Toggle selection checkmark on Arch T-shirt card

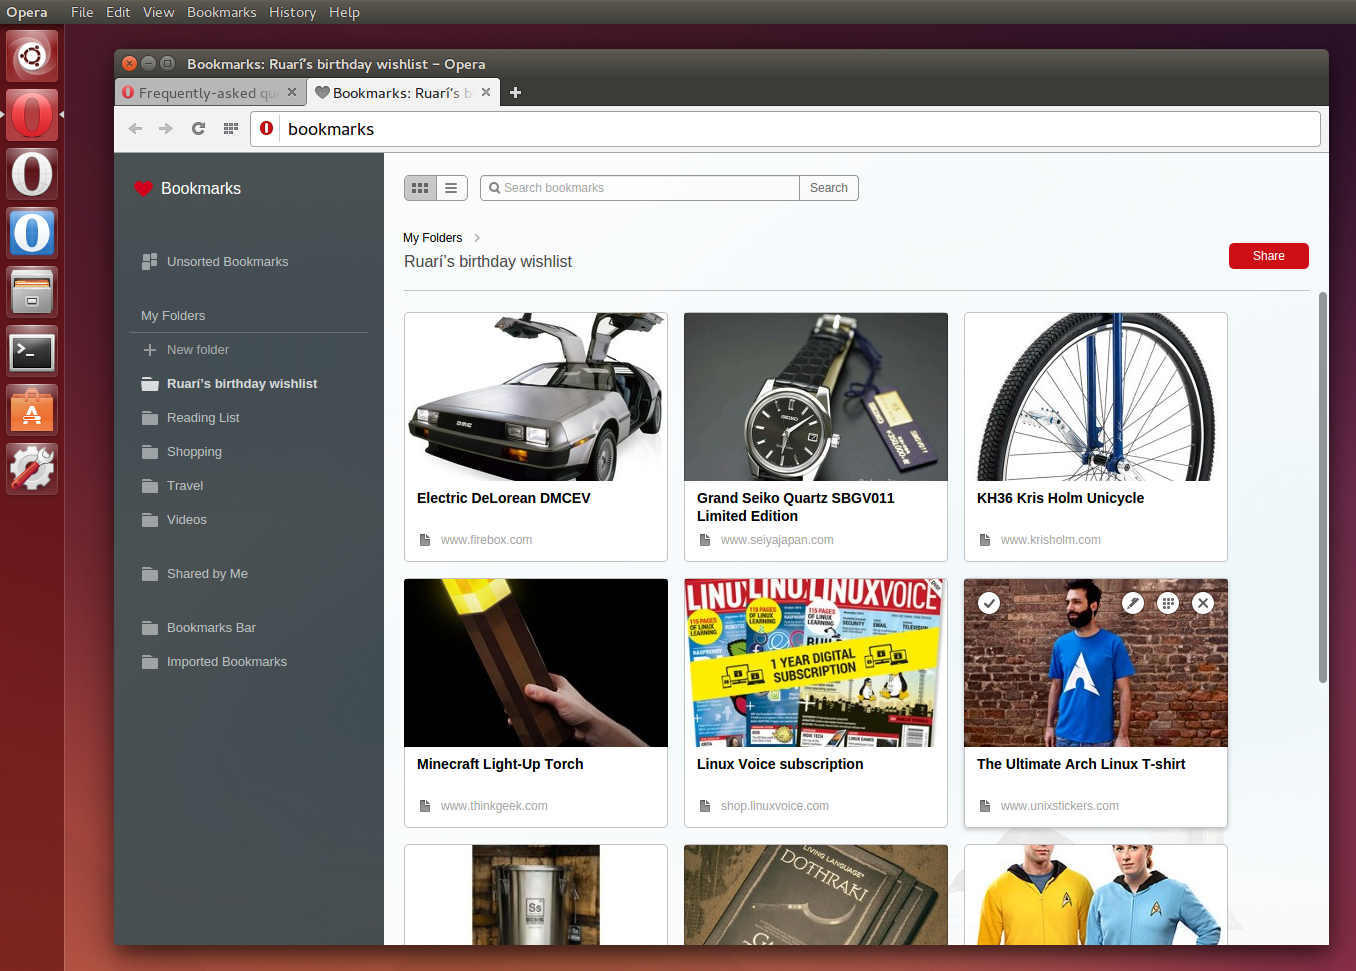tap(989, 603)
